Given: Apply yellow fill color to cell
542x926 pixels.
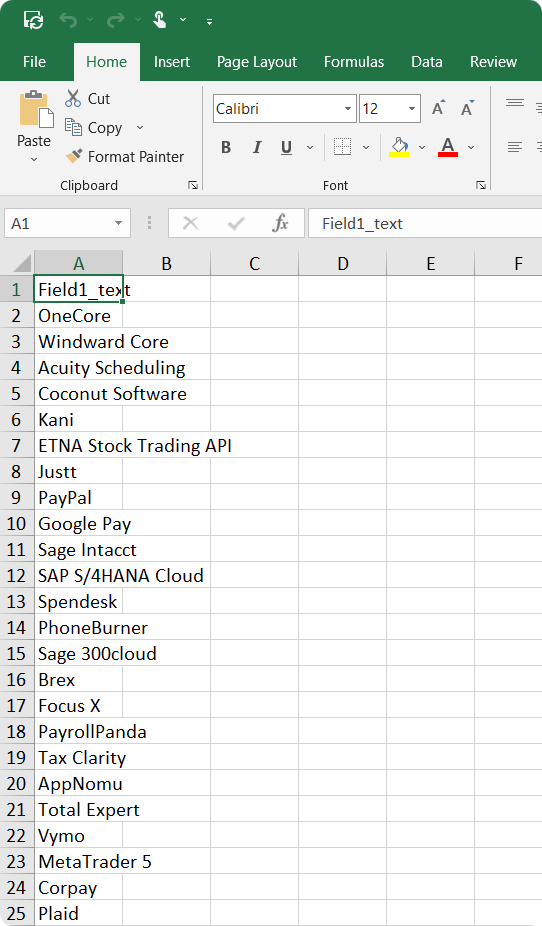Looking at the screenshot, I should pyautogui.click(x=400, y=146).
